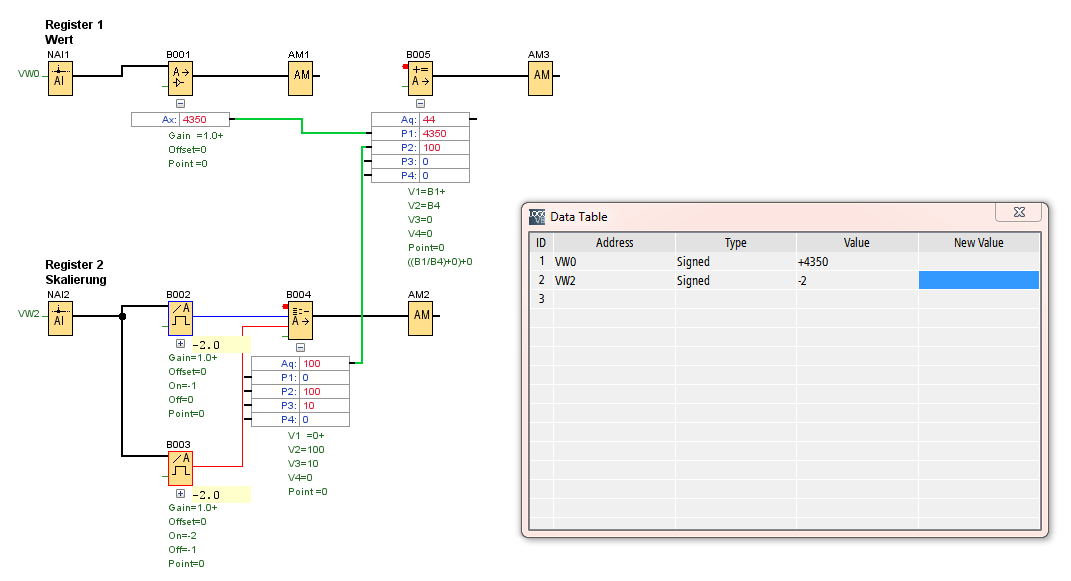Expand the plus box under B003
The height and width of the screenshot is (581, 1071).
[181, 494]
